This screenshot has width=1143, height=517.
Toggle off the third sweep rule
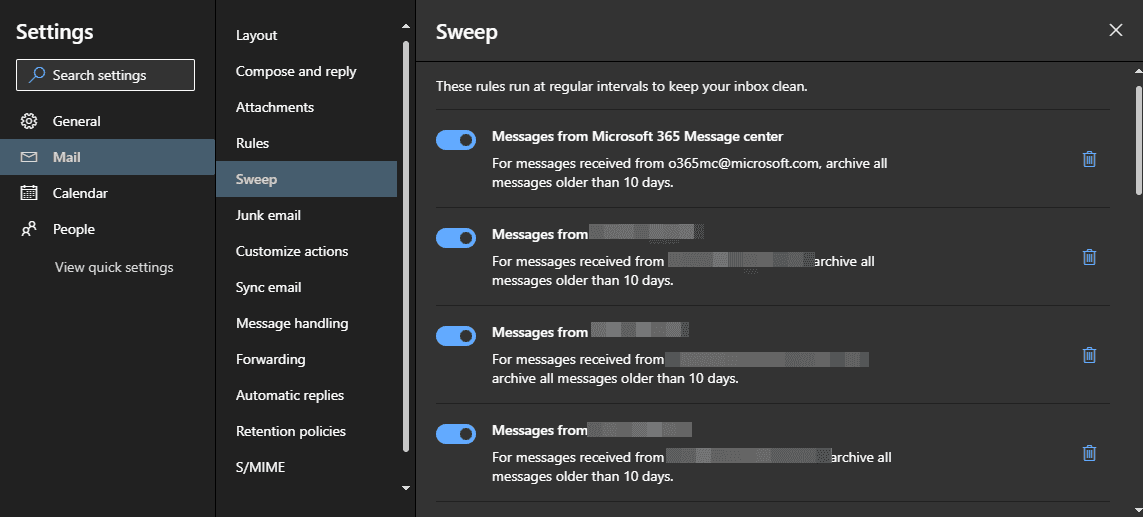(456, 336)
